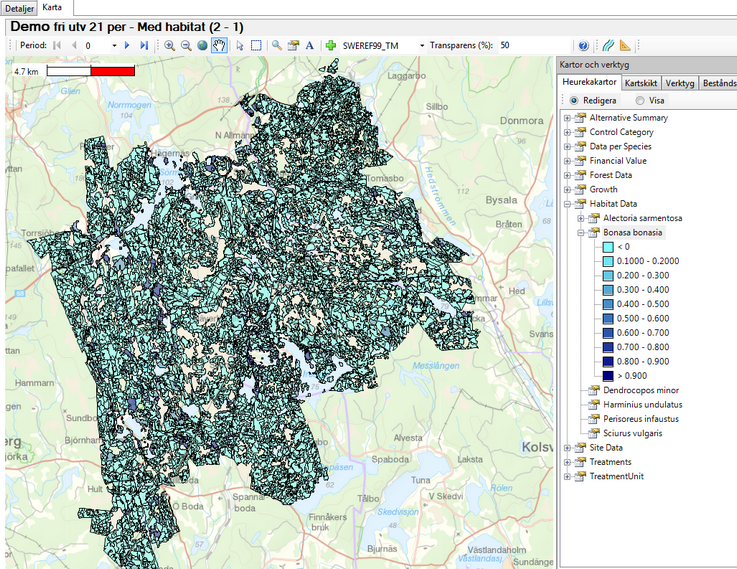This screenshot has height=569, width=737.
Task: Click the text label 'A' tool
Action: [x=309, y=46]
